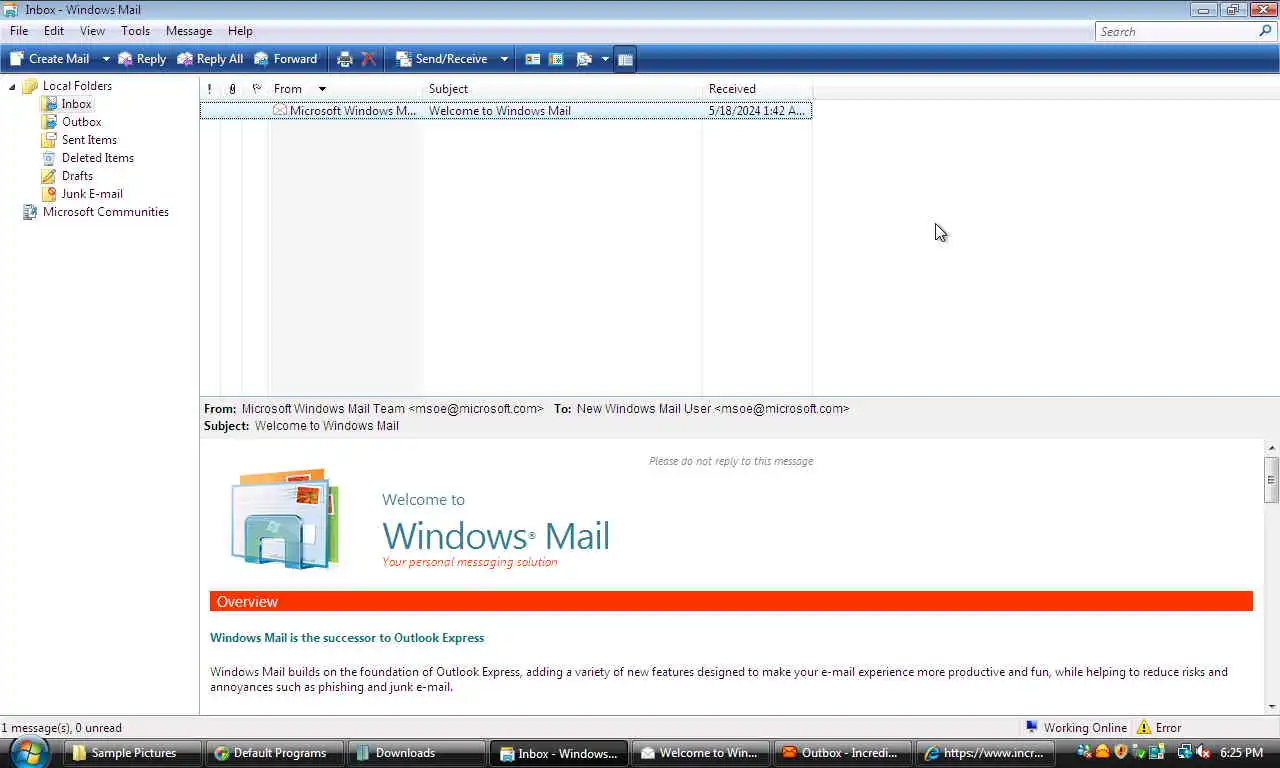
Task: Click the '1 message(s), 0 unread' status text
Action: (x=62, y=728)
